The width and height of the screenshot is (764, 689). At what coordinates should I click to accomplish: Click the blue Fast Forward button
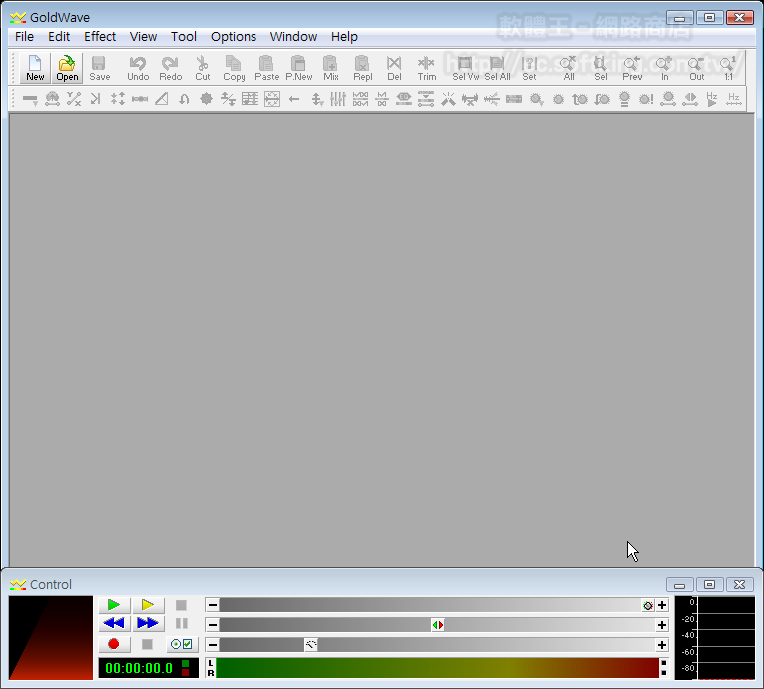[x=148, y=624]
